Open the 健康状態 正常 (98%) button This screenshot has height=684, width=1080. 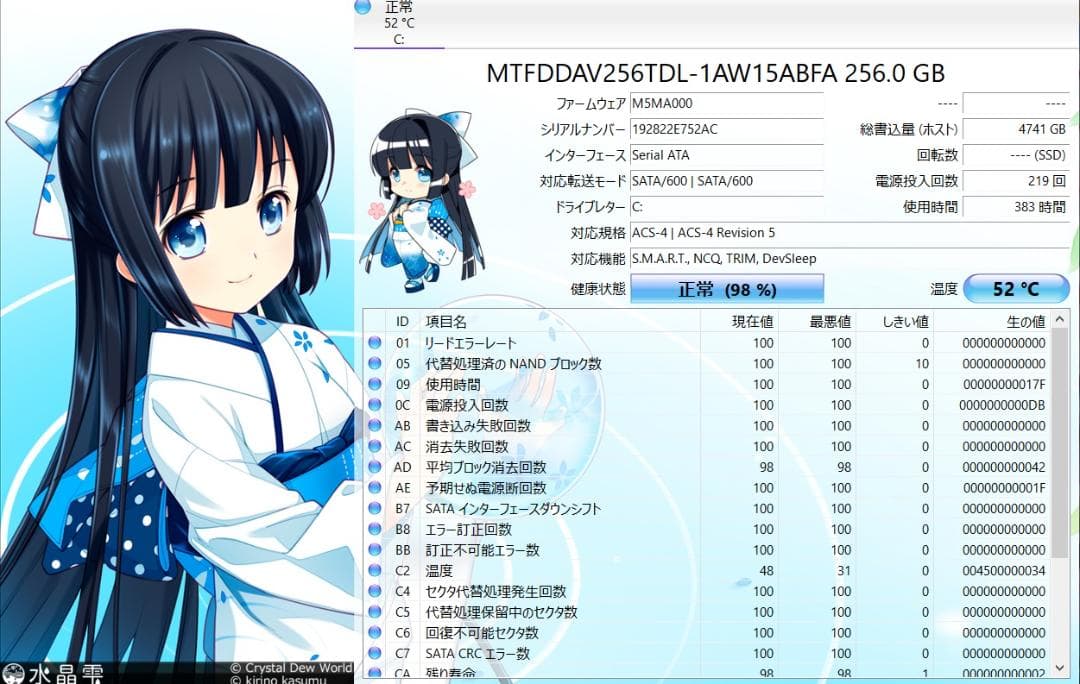pyautogui.click(x=727, y=288)
